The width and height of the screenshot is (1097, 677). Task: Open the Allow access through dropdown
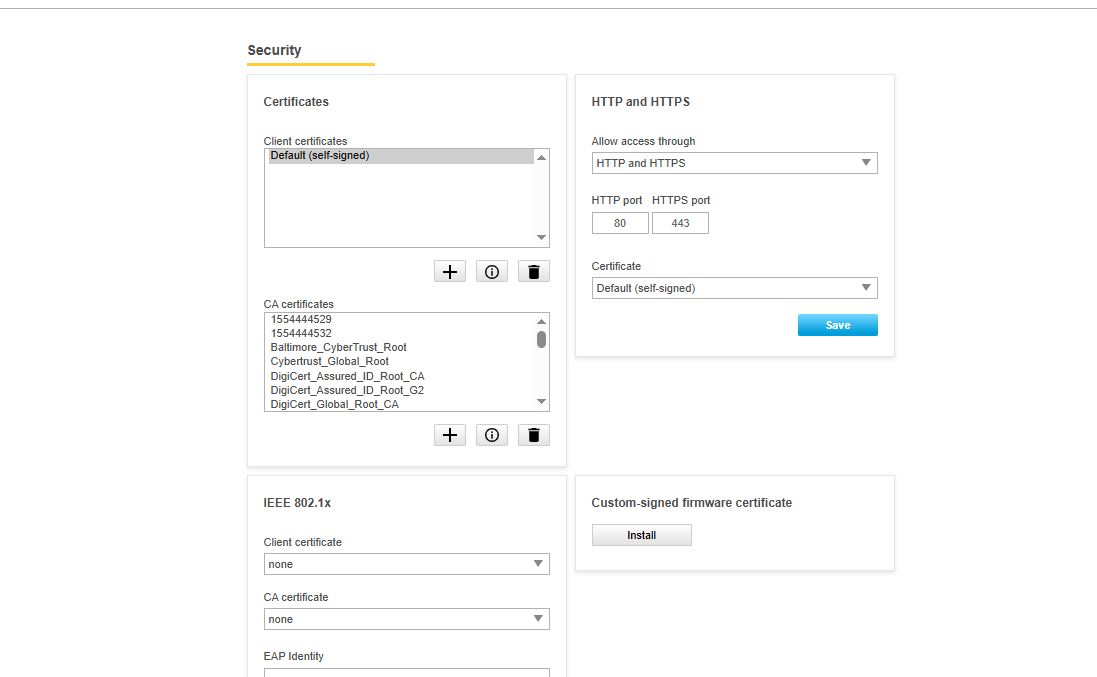tap(734, 163)
